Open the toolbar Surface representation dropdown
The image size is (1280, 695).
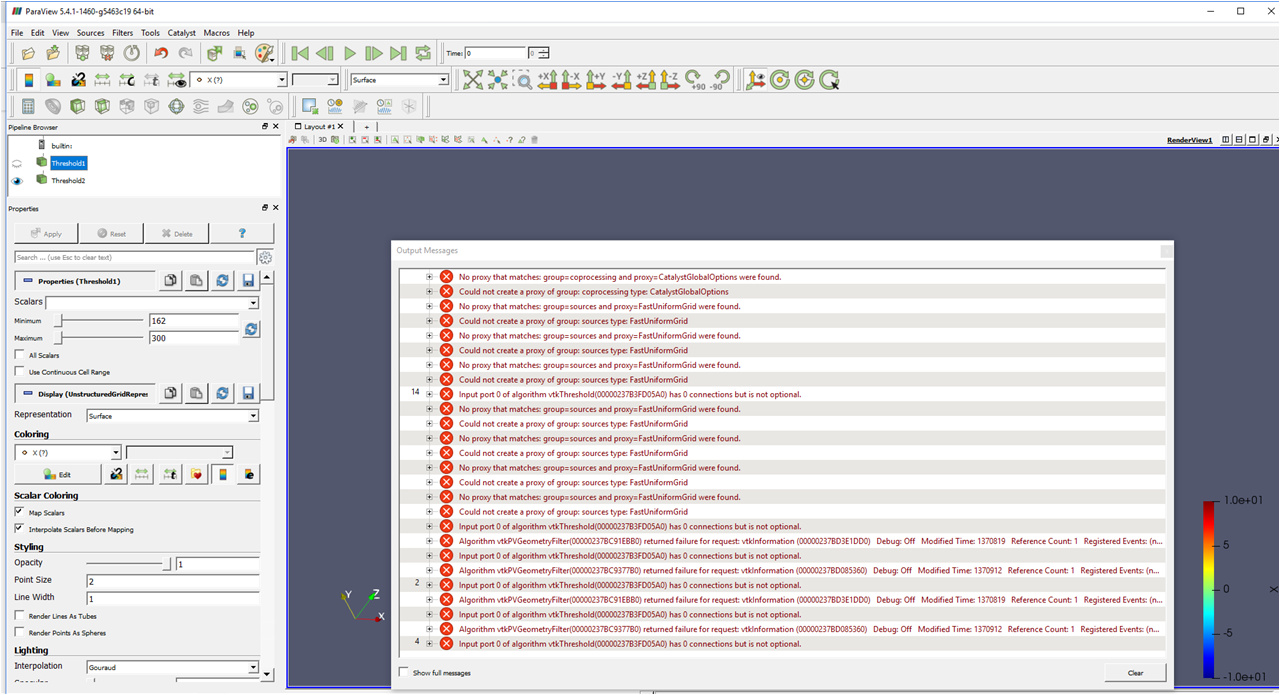pos(399,80)
